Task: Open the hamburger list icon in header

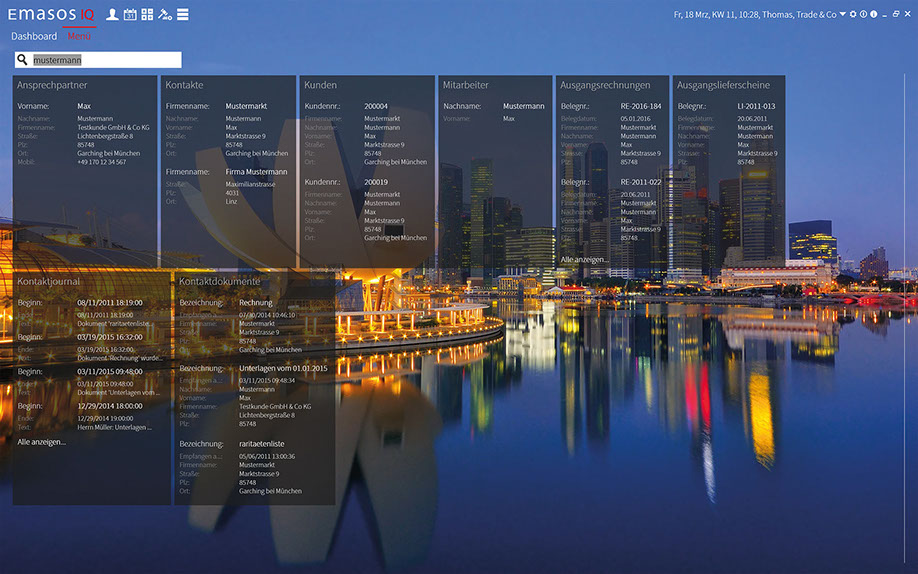Action: point(183,15)
